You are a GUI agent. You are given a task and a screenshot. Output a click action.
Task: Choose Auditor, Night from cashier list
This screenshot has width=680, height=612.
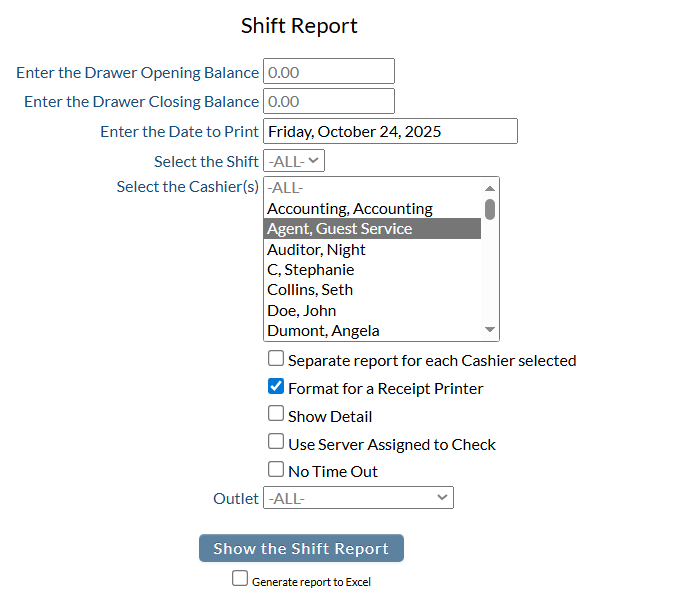(x=316, y=249)
